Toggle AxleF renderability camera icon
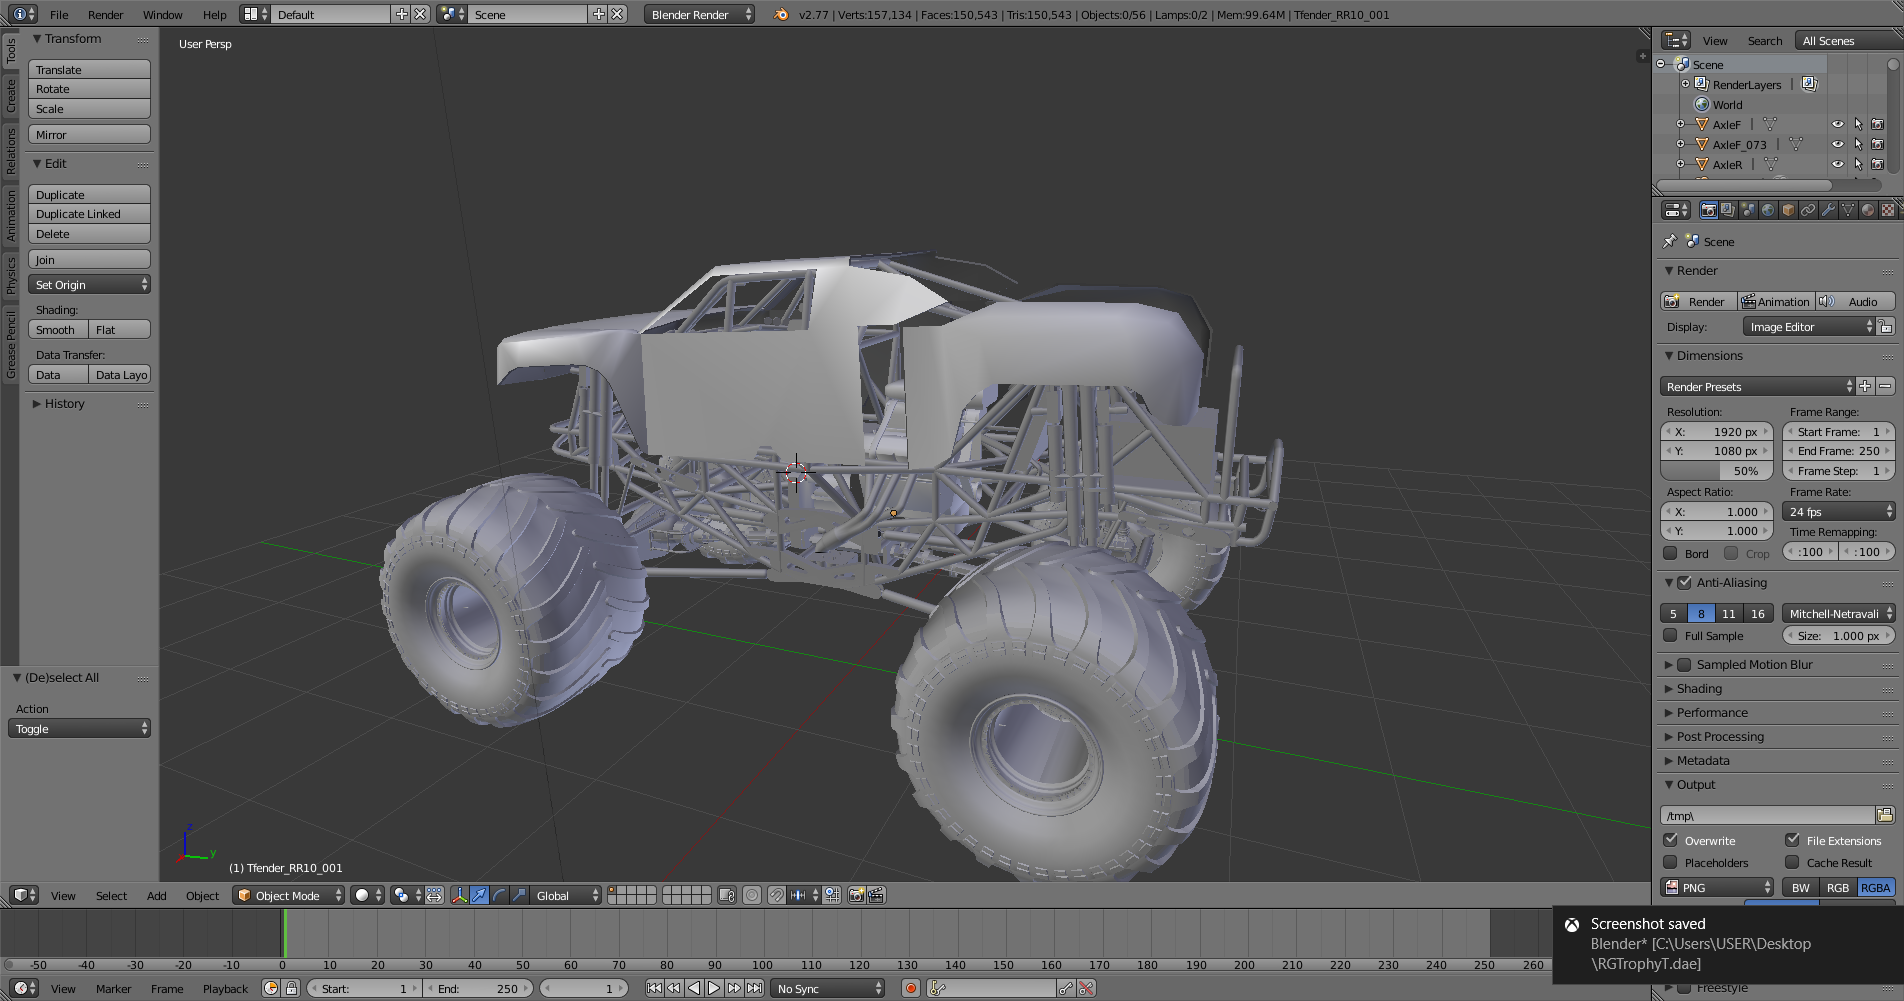Screen dimensions: 1904x1001 tap(1878, 124)
